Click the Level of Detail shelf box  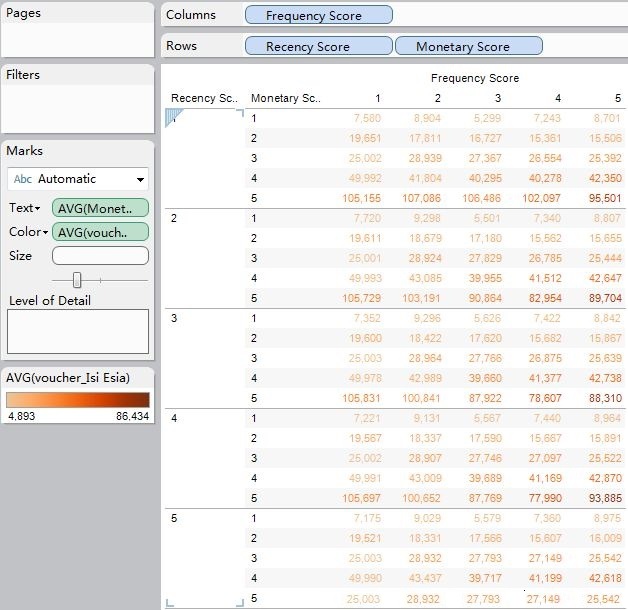click(78, 331)
